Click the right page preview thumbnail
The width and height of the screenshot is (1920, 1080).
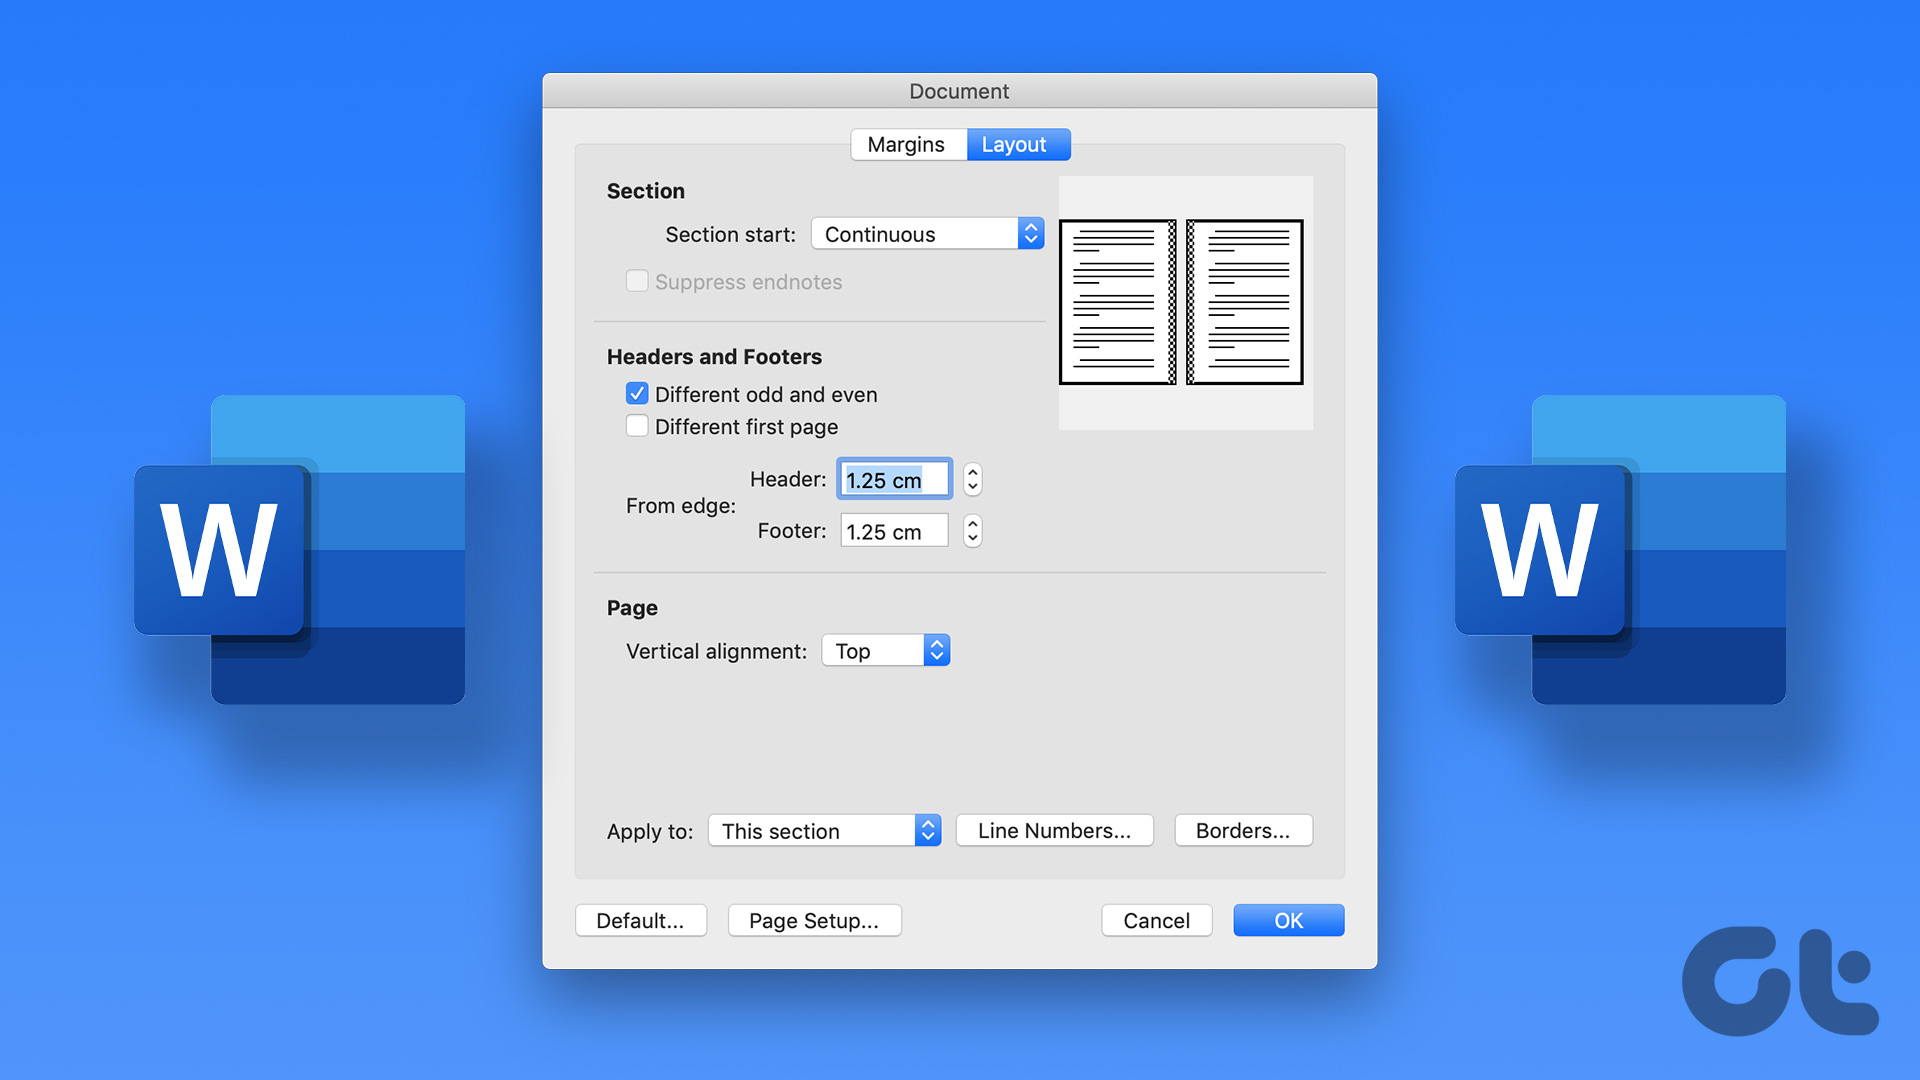(x=1245, y=302)
